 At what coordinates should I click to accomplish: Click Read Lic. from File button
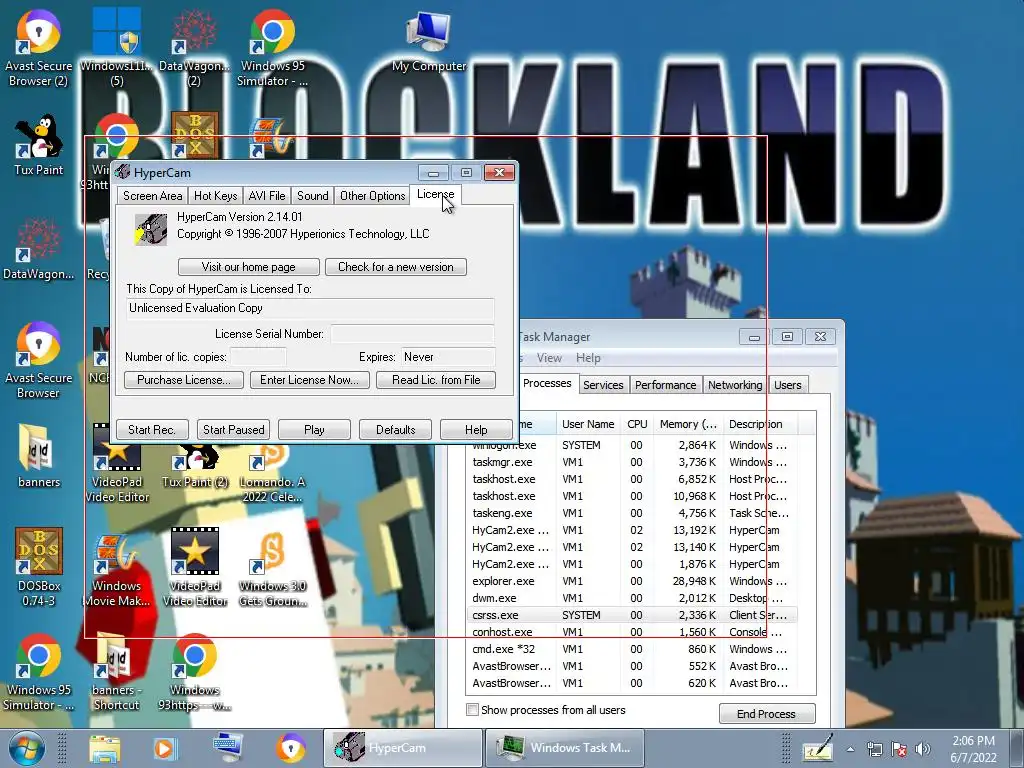click(436, 380)
